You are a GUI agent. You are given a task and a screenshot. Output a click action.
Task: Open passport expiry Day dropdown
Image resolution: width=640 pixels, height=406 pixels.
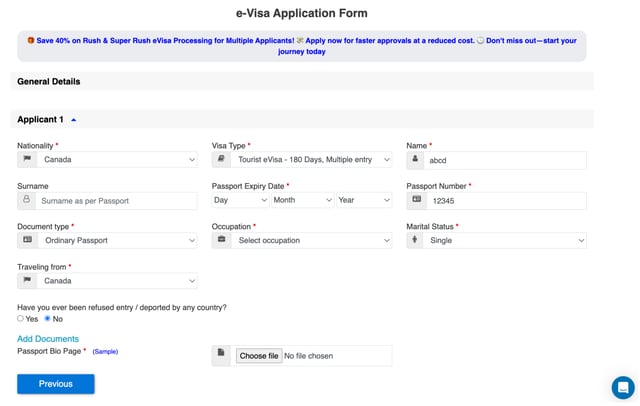click(240, 200)
